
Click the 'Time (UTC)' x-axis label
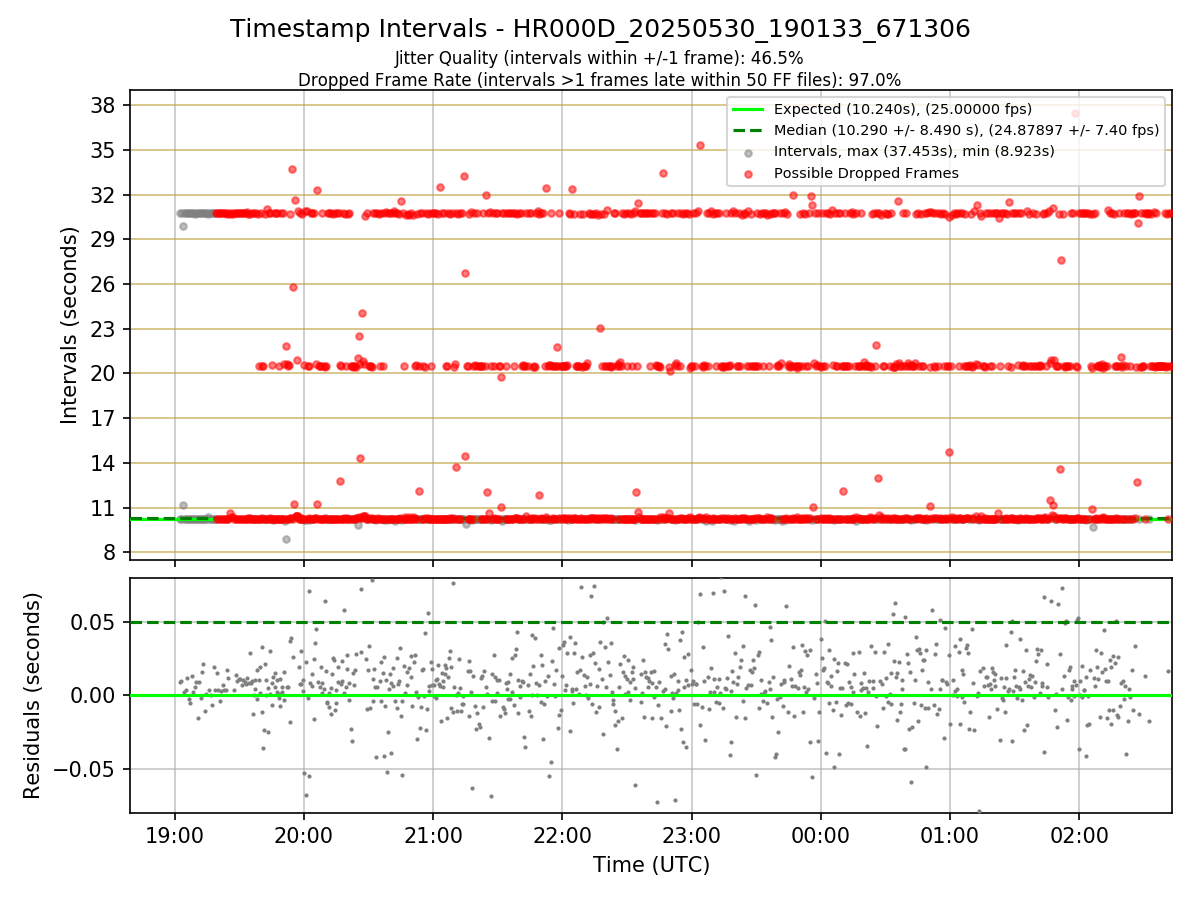pyautogui.click(x=651, y=864)
